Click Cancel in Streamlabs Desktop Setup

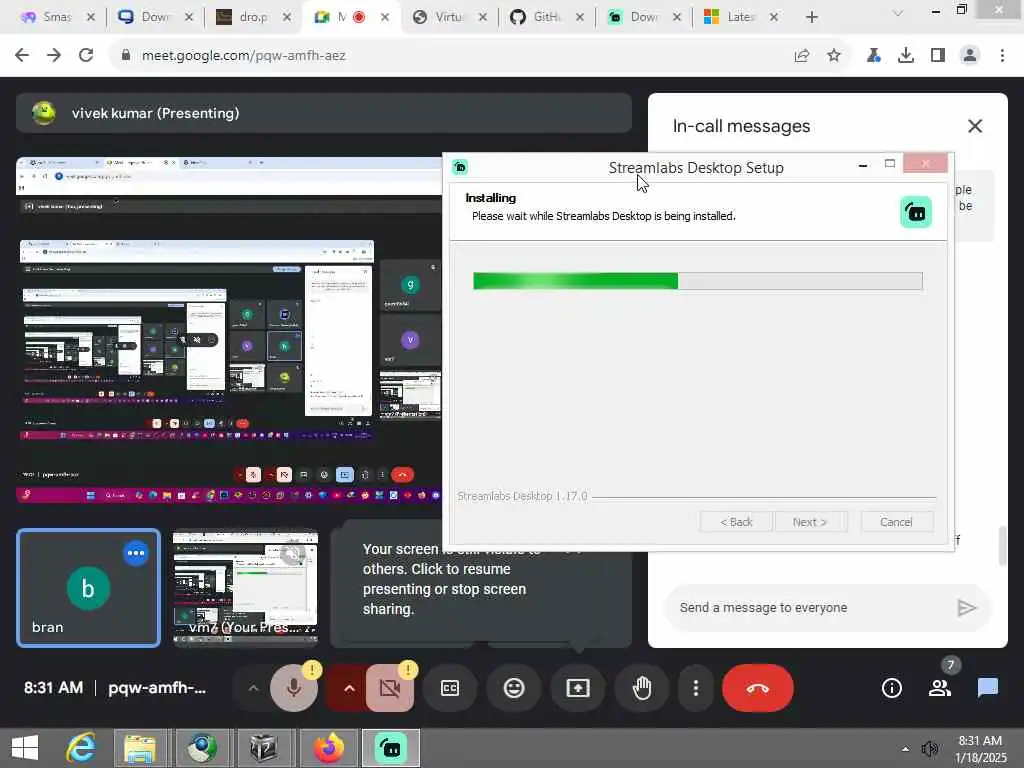pos(896,522)
